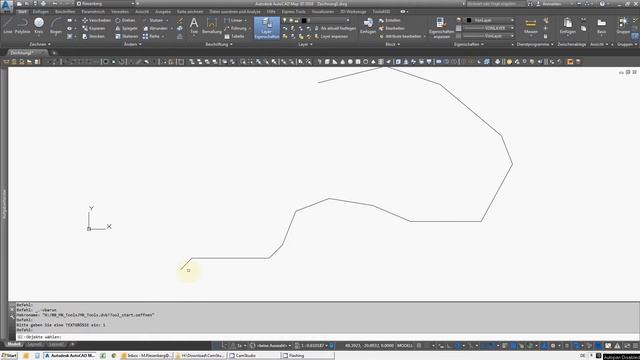Click Als aktuell festlegen layer button
Screen dimensions: 640x360
point(335,28)
